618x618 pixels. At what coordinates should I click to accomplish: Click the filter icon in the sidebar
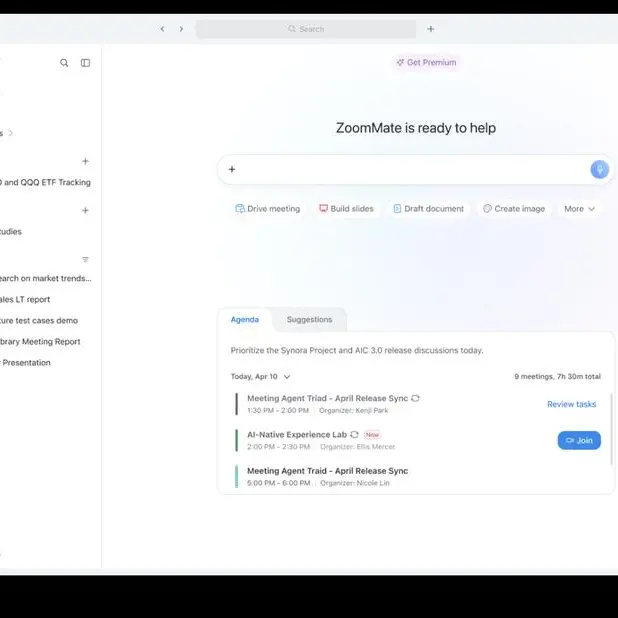(x=85, y=259)
